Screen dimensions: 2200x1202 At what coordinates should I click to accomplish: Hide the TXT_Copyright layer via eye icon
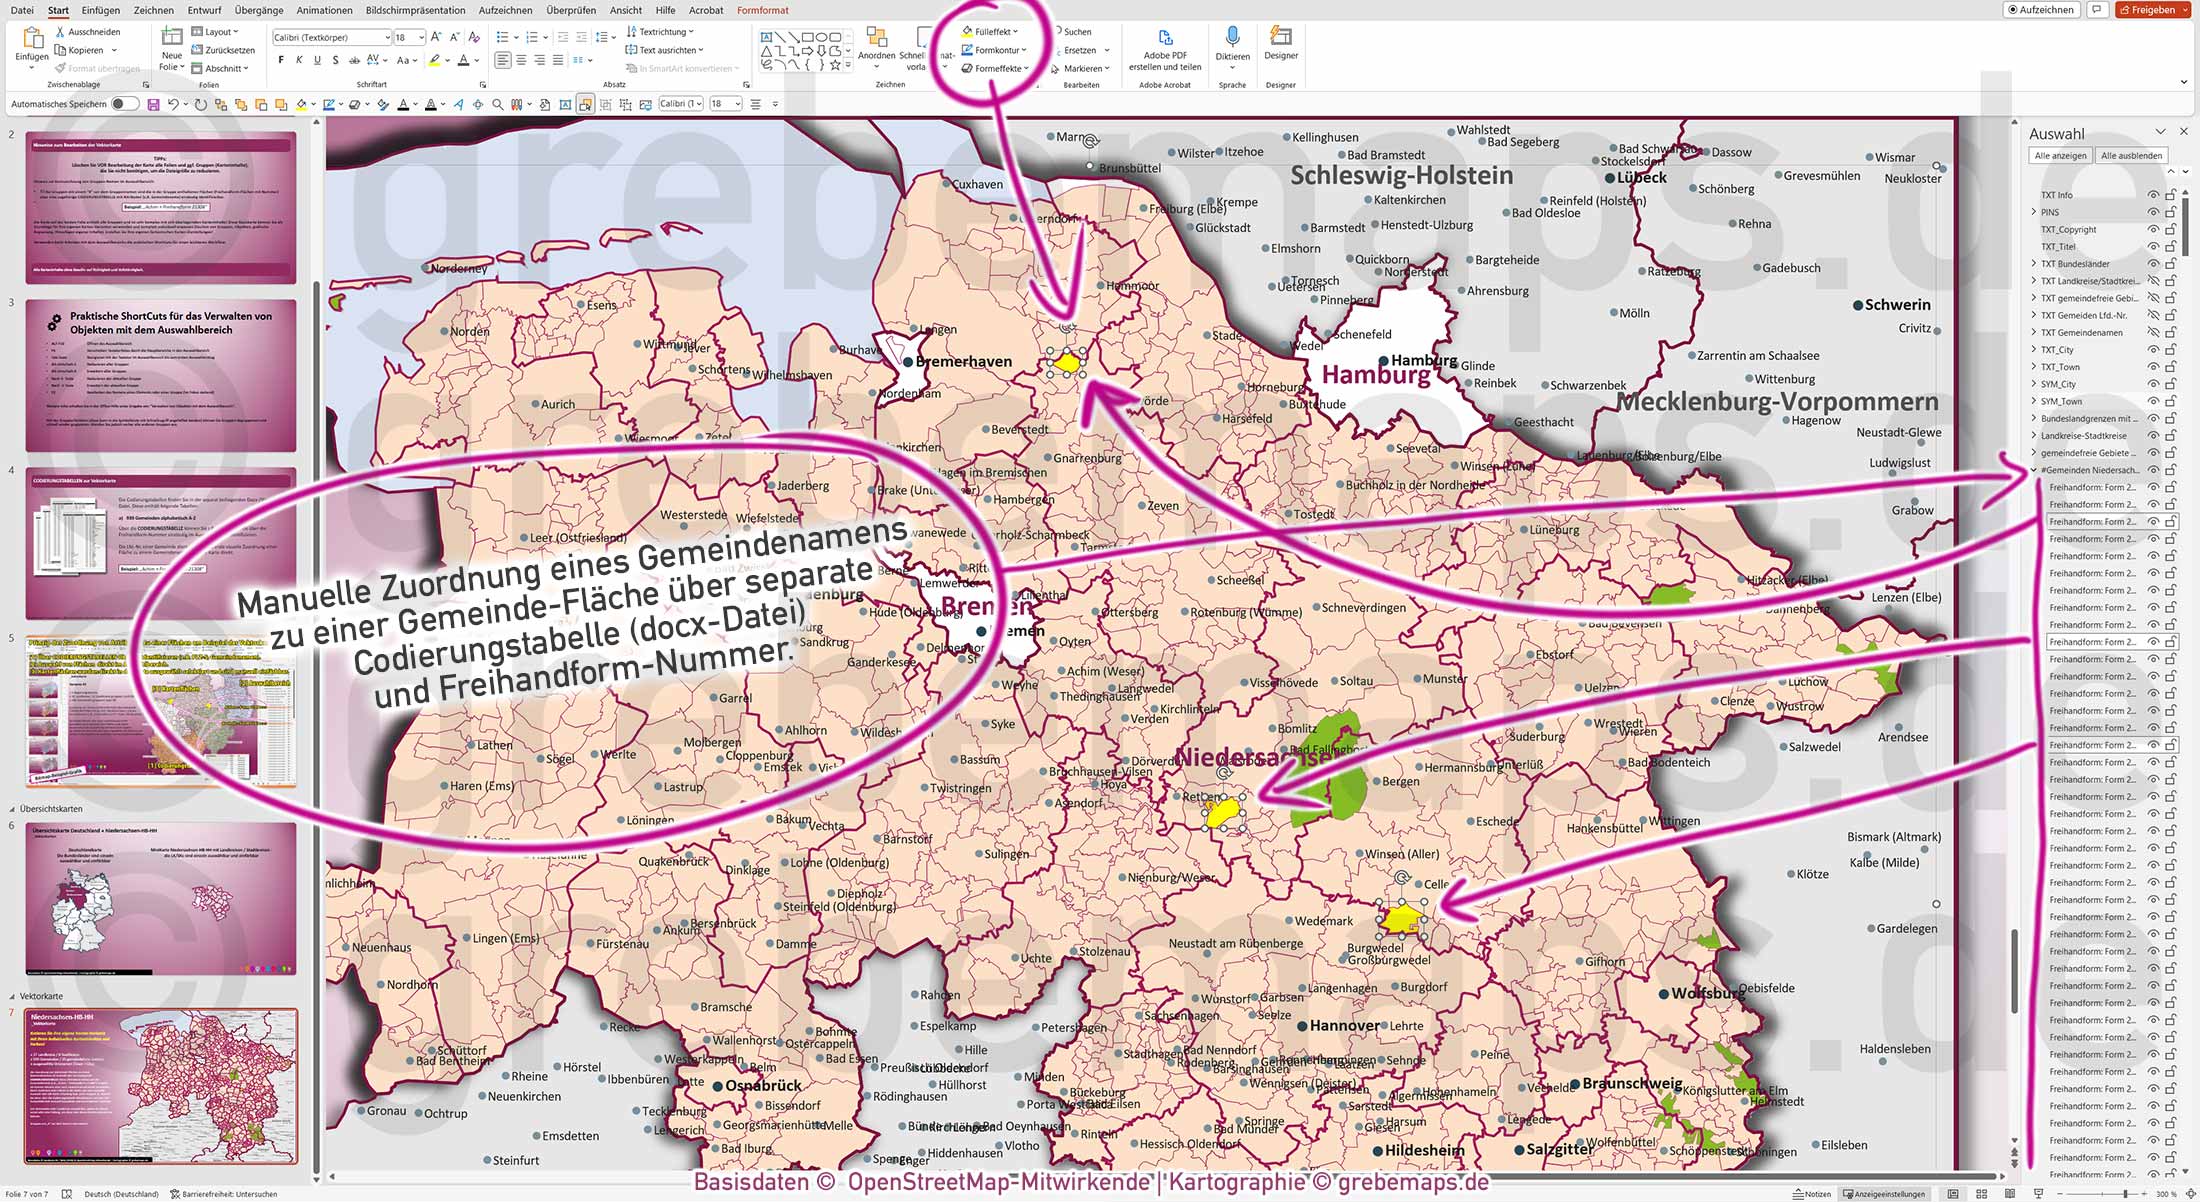(x=2154, y=230)
